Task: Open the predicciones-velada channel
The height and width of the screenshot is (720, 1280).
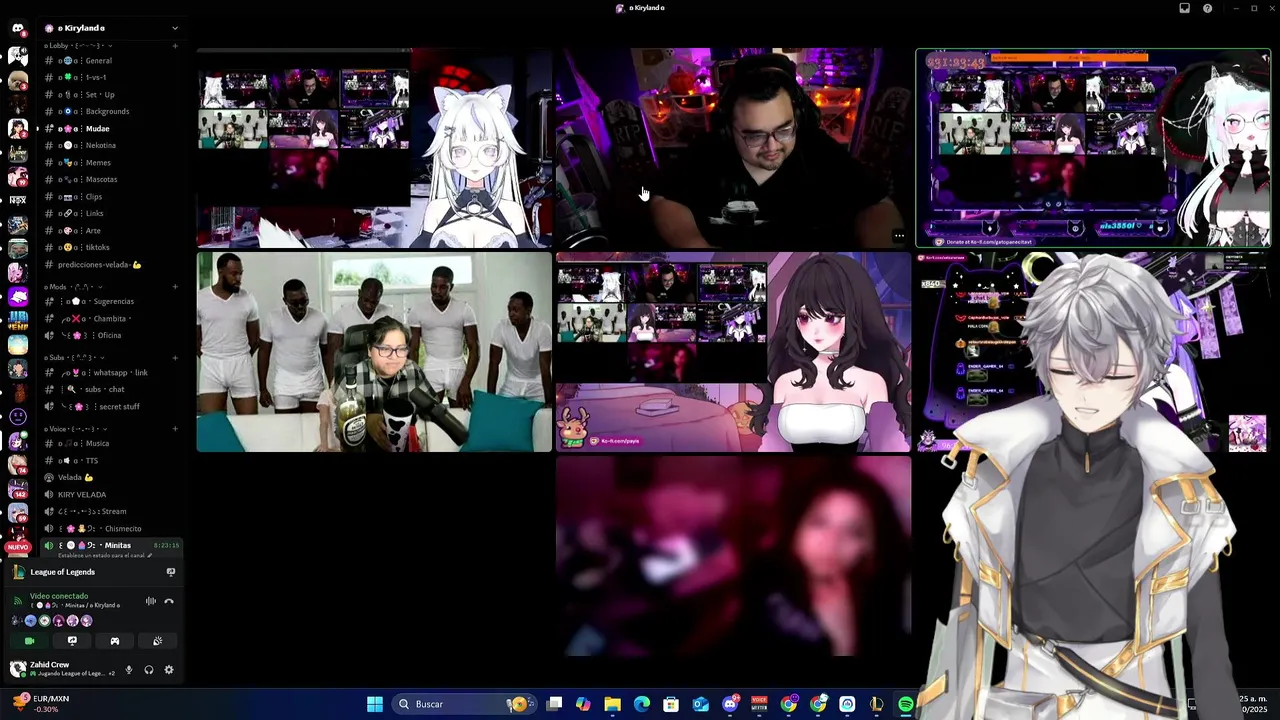Action: pyautogui.click(x=110, y=265)
